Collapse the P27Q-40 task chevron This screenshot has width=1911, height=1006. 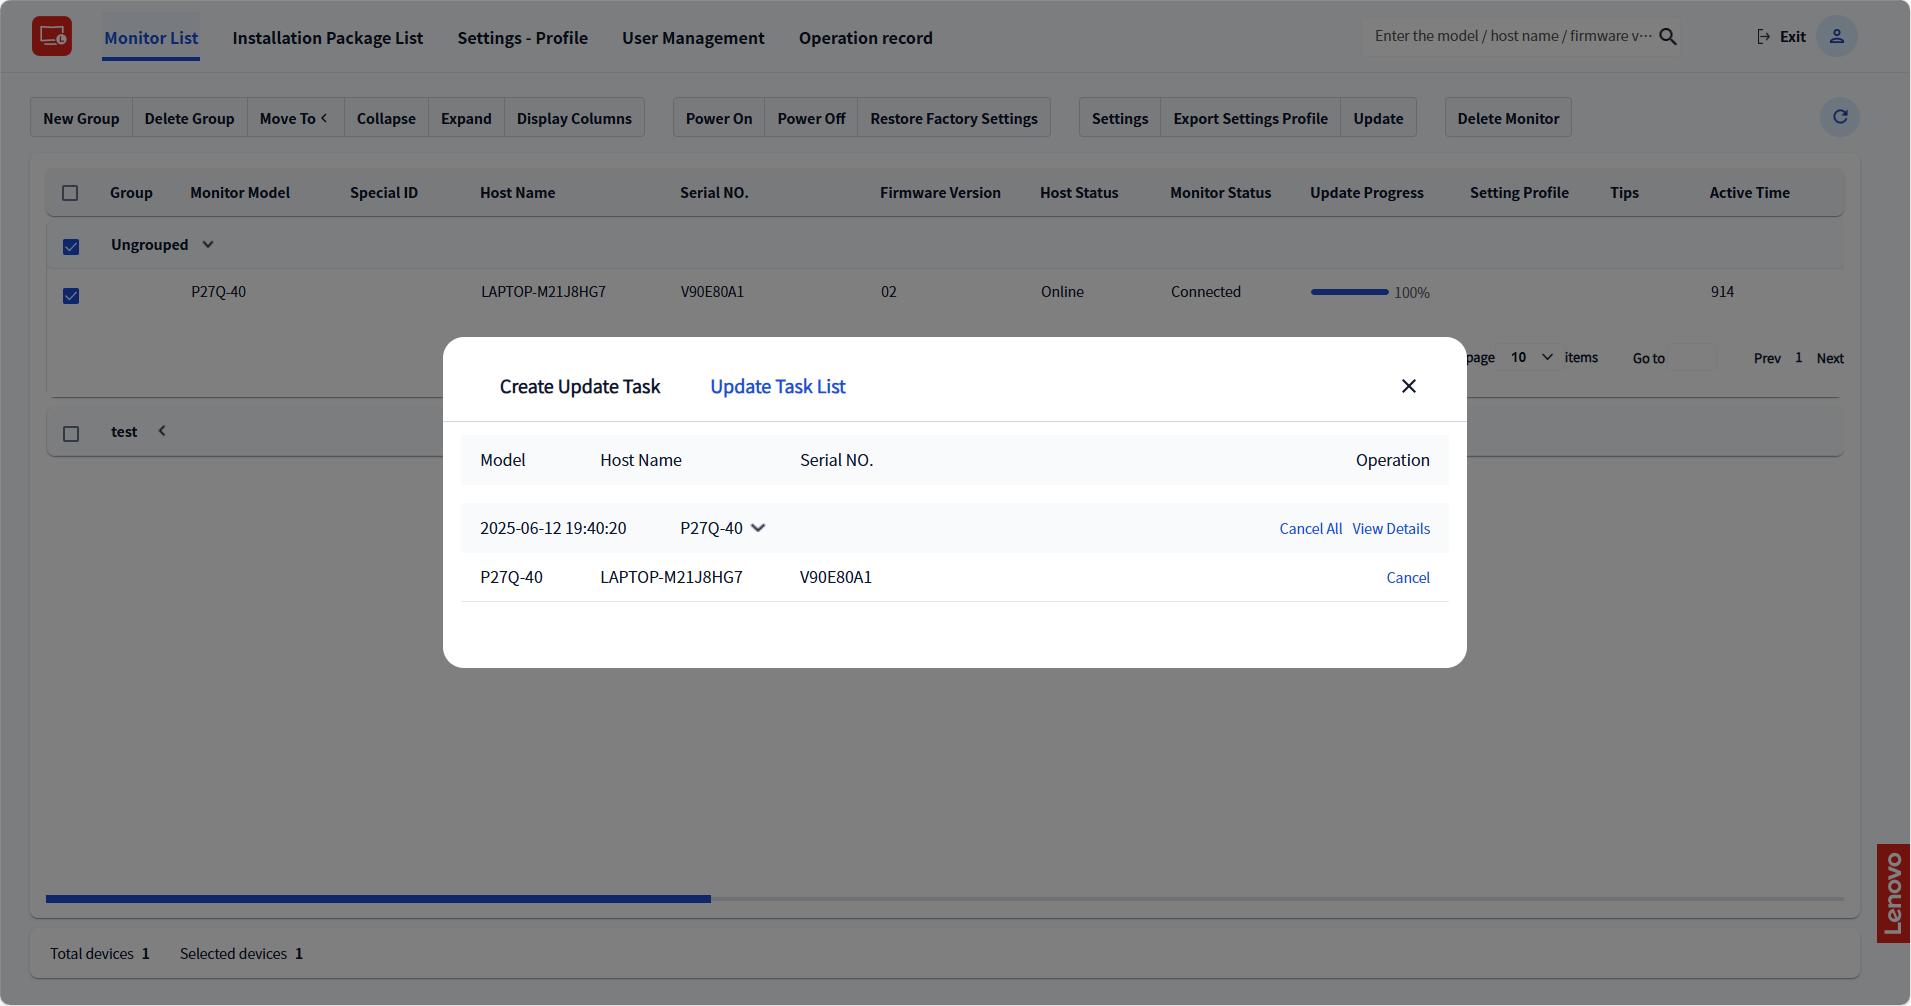pyautogui.click(x=758, y=528)
